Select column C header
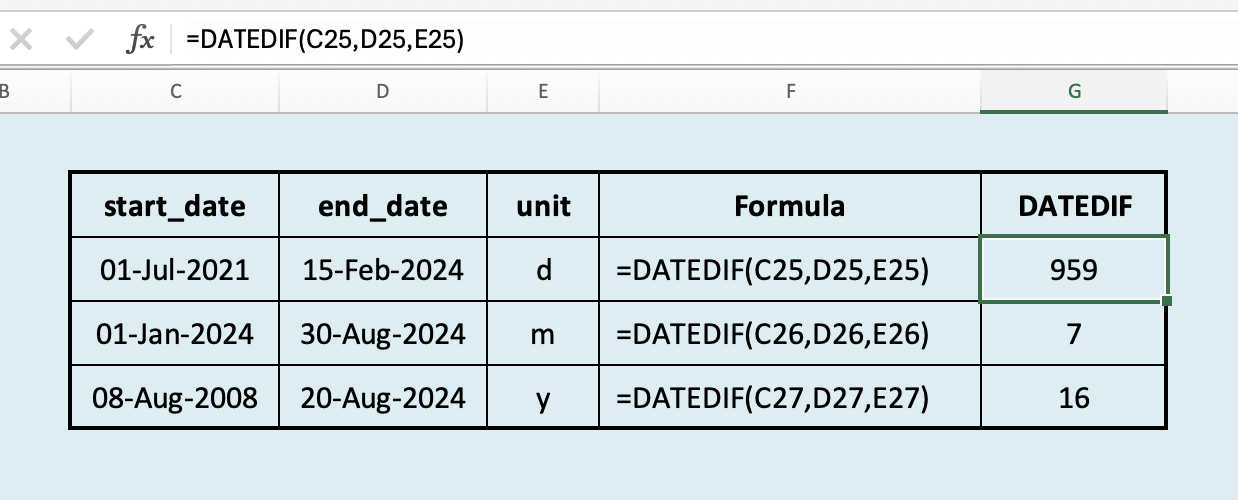The height and width of the screenshot is (500, 1238). coord(176,92)
